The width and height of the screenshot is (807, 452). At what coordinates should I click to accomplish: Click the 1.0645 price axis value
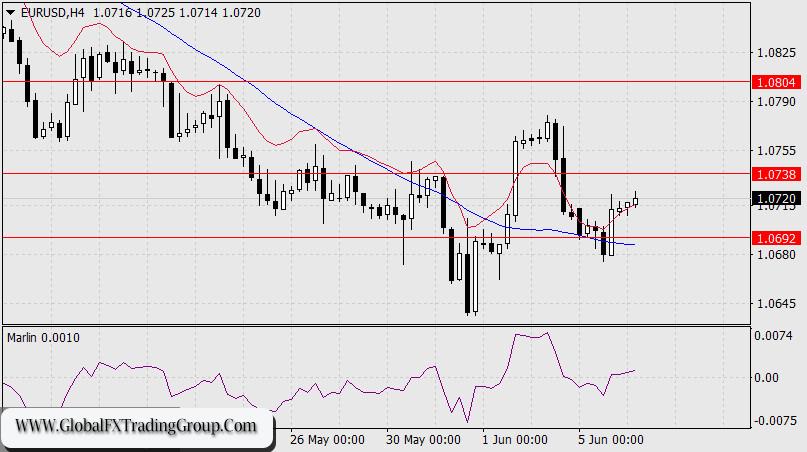click(x=776, y=303)
